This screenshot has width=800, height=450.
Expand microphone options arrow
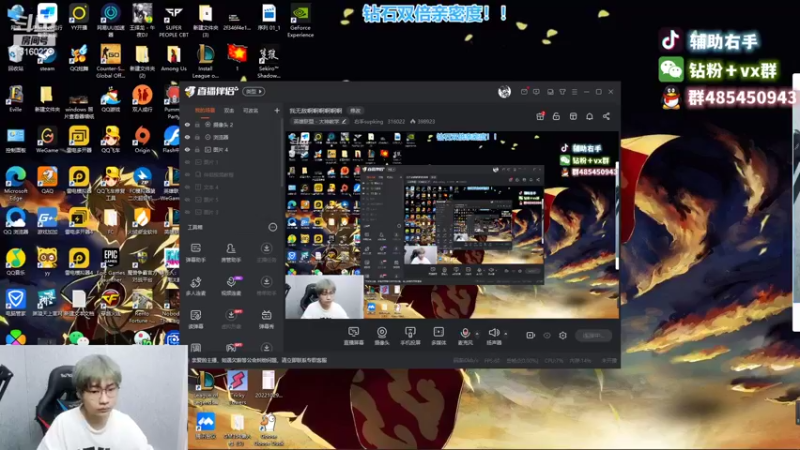pos(477,334)
